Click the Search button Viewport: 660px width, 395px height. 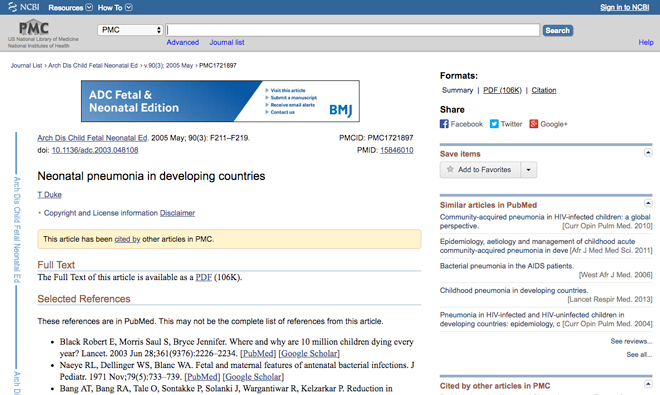[558, 30]
